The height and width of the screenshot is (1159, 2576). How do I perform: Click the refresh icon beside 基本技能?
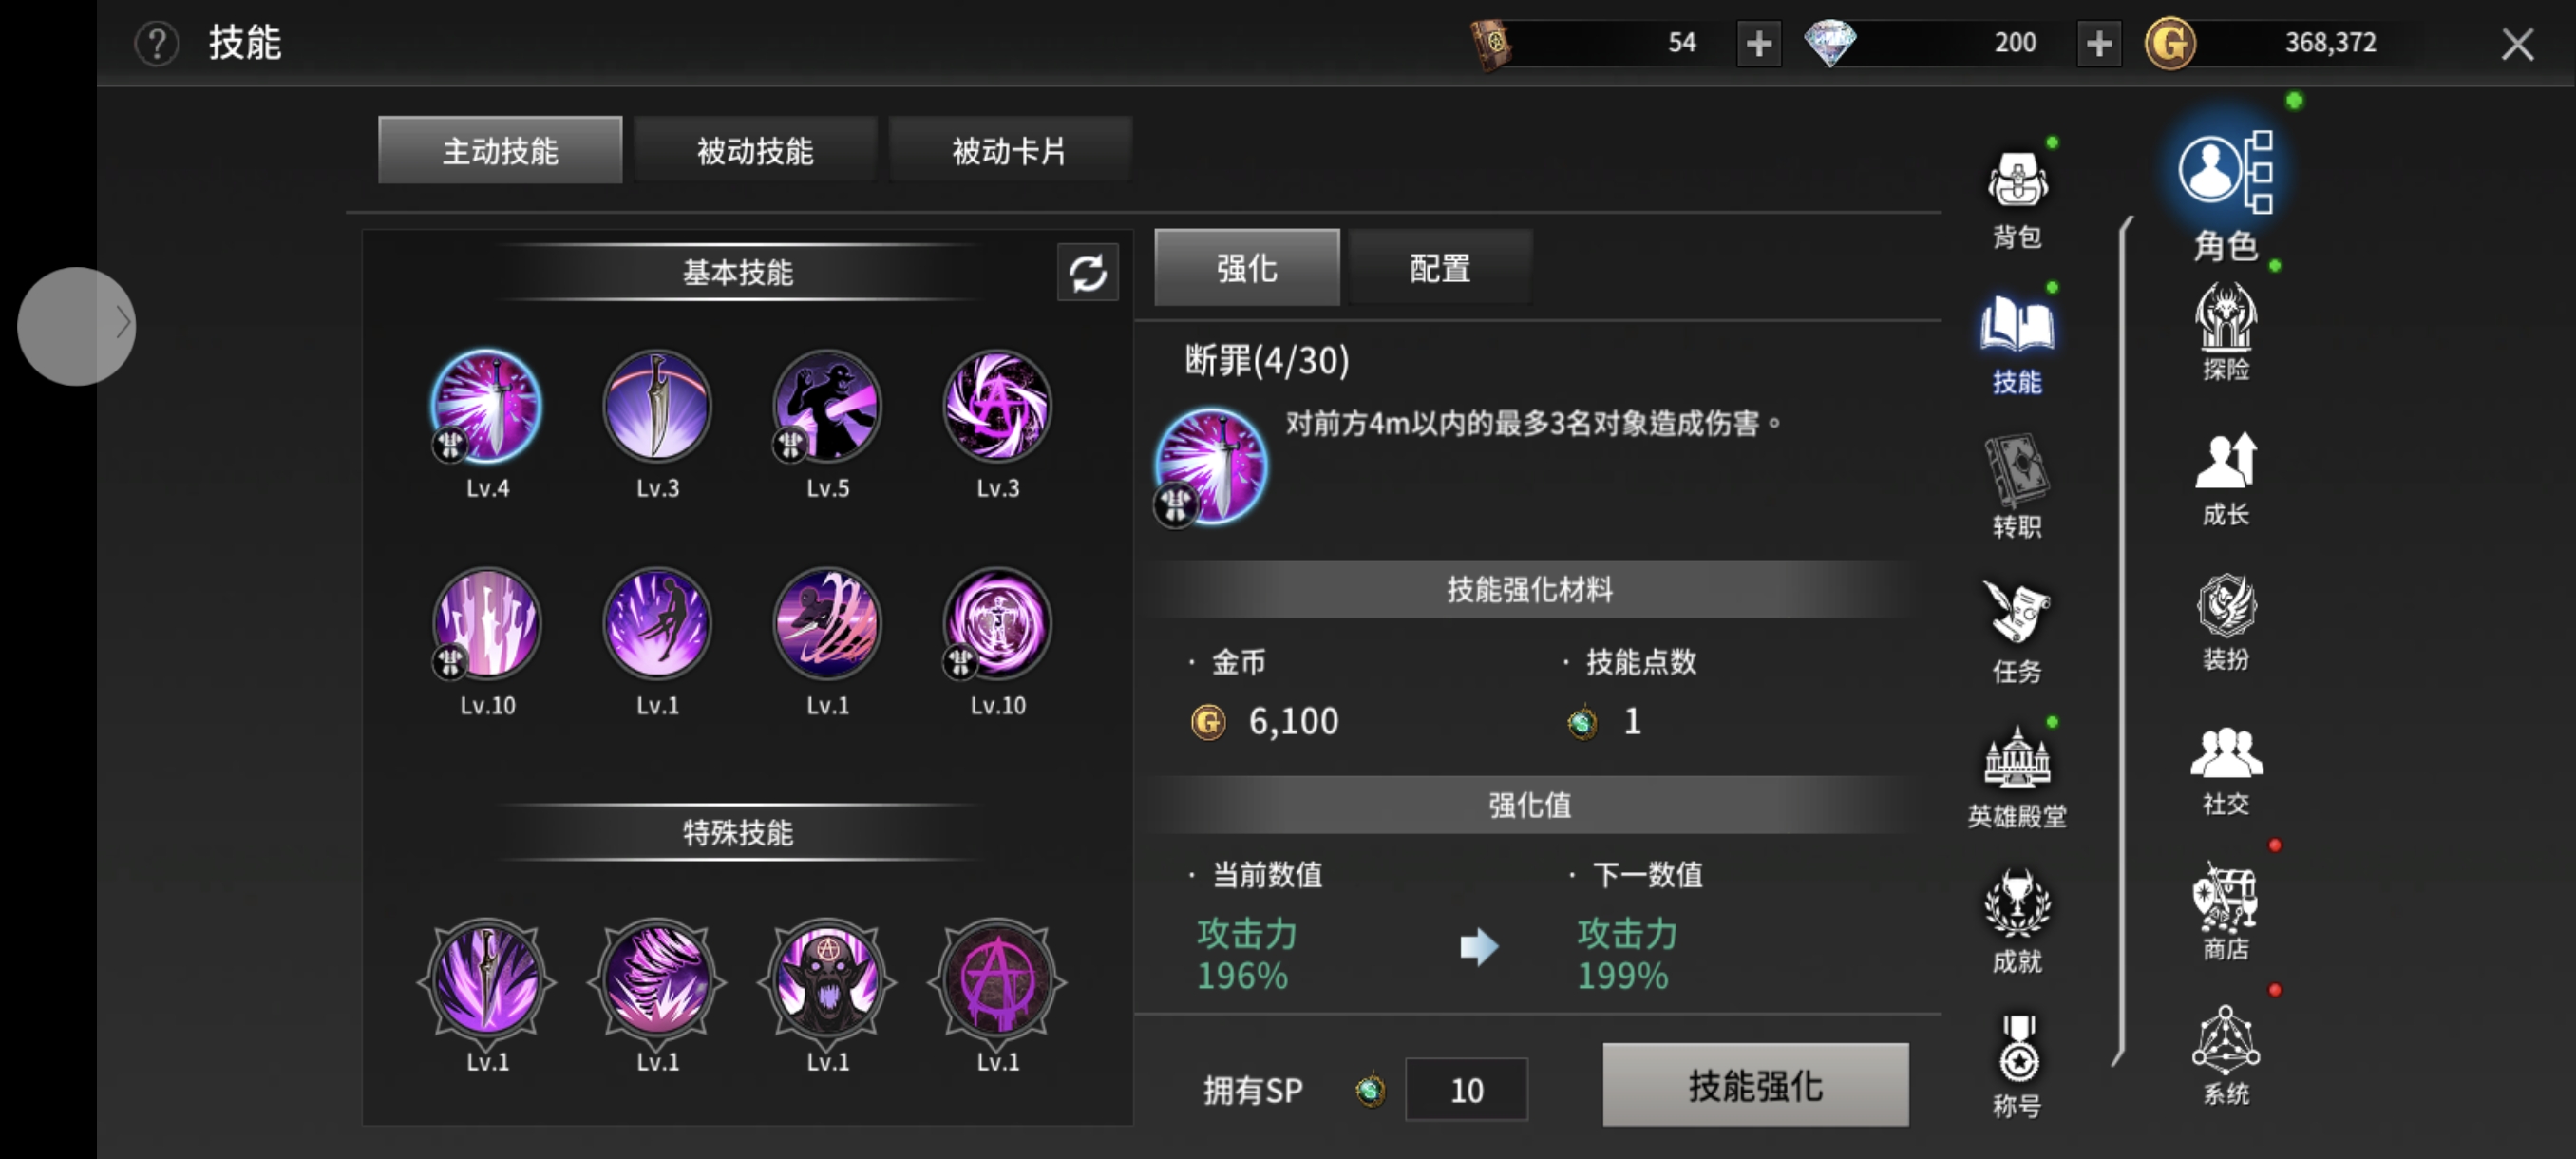coord(1087,272)
